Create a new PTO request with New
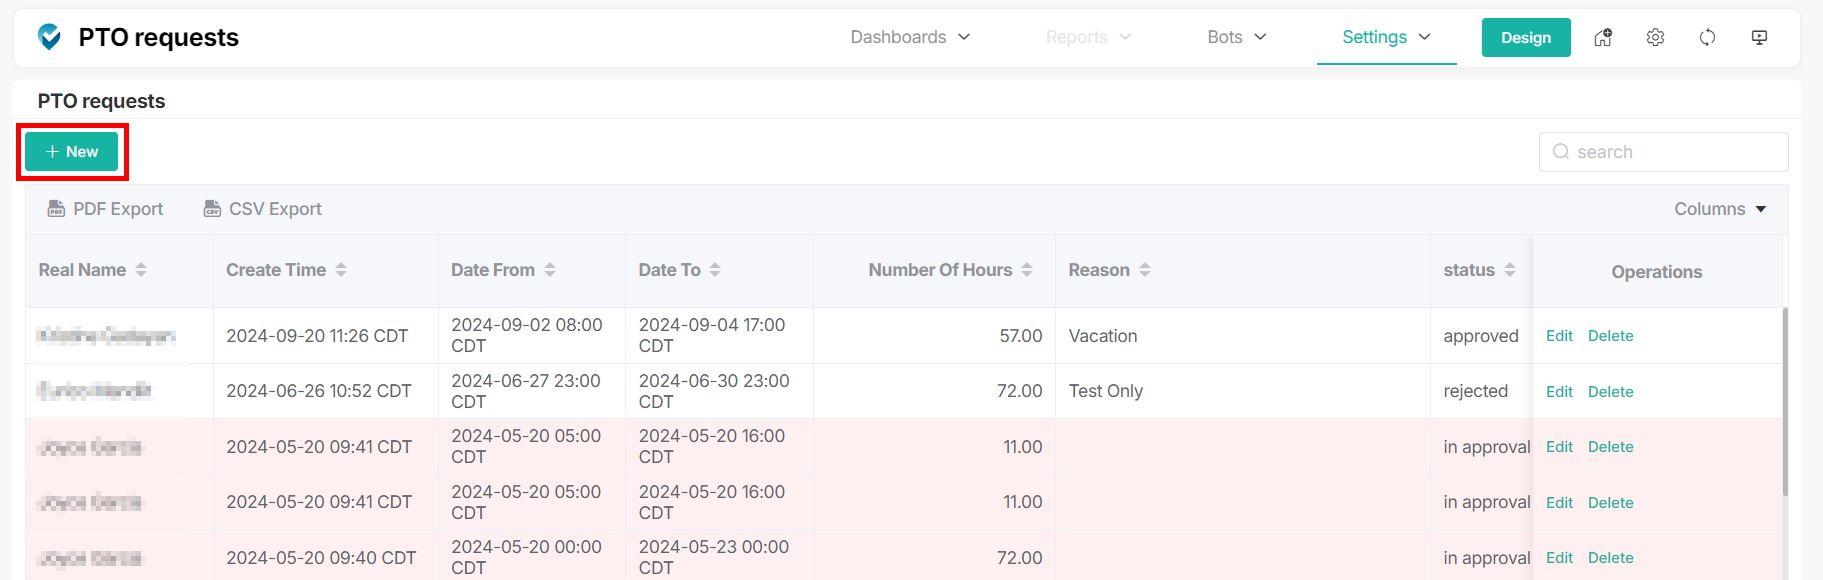Image resolution: width=1823 pixels, height=580 pixels. [x=72, y=152]
